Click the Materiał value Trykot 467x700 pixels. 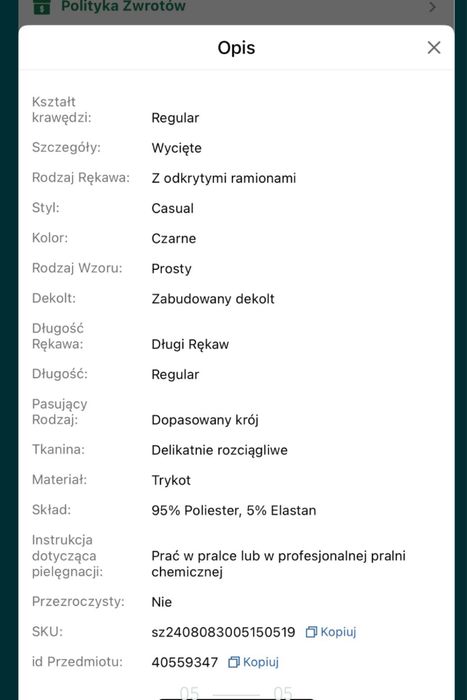[x=171, y=480]
